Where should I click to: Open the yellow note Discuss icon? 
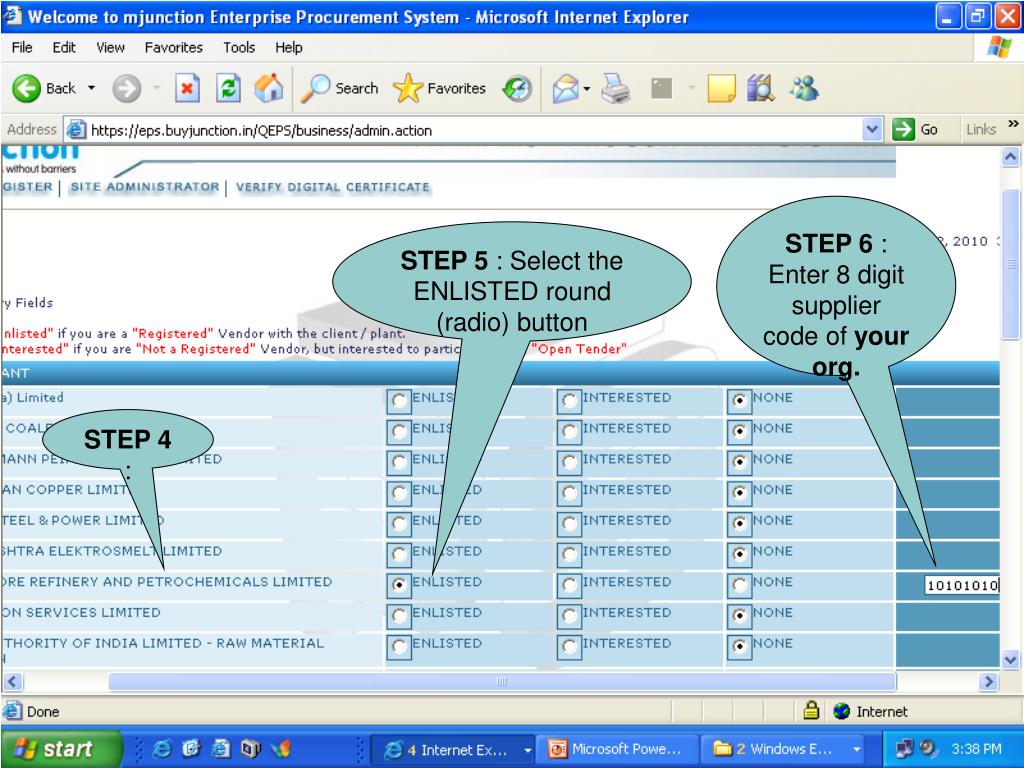pyautogui.click(x=721, y=89)
